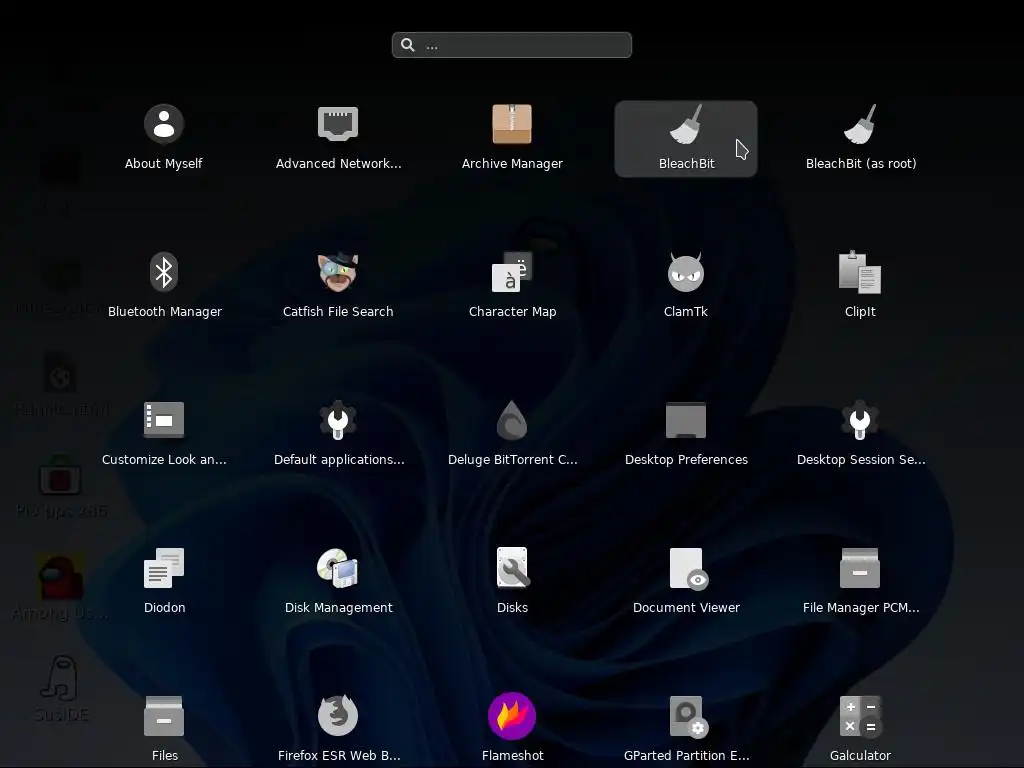1024x768 pixels.
Task: Open Desktop Session Settings
Action: click(x=860, y=434)
